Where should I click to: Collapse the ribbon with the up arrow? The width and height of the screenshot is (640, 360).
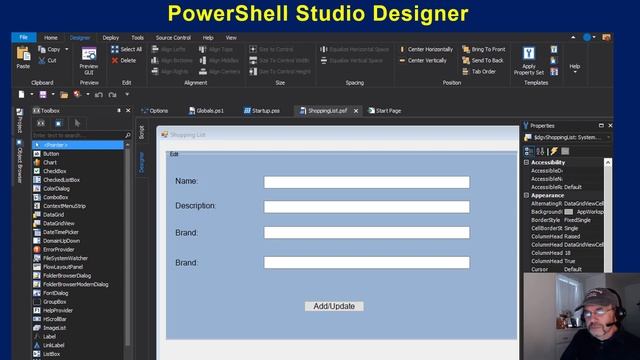click(x=573, y=38)
